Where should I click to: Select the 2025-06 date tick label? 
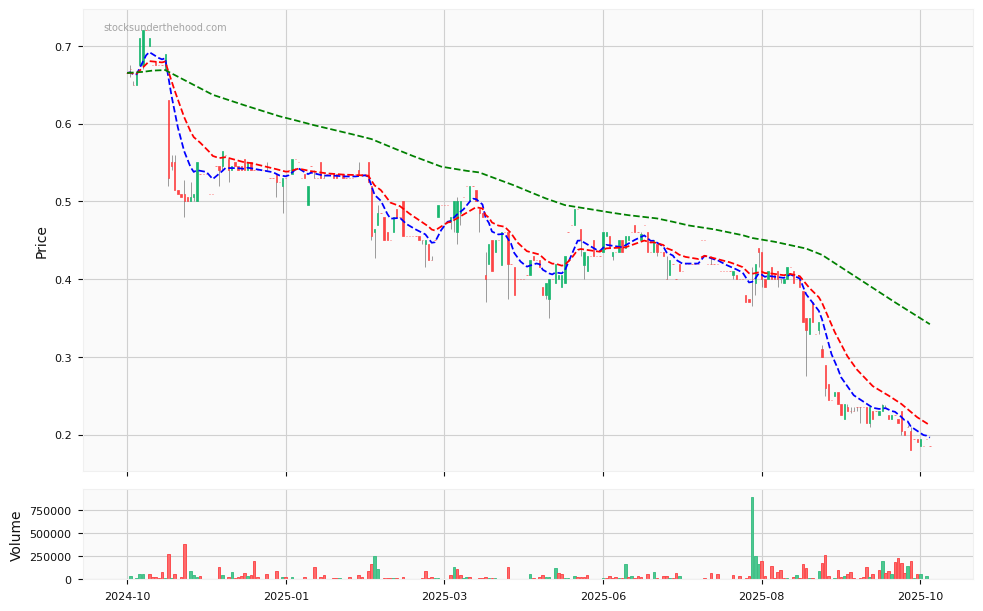coord(603,597)
